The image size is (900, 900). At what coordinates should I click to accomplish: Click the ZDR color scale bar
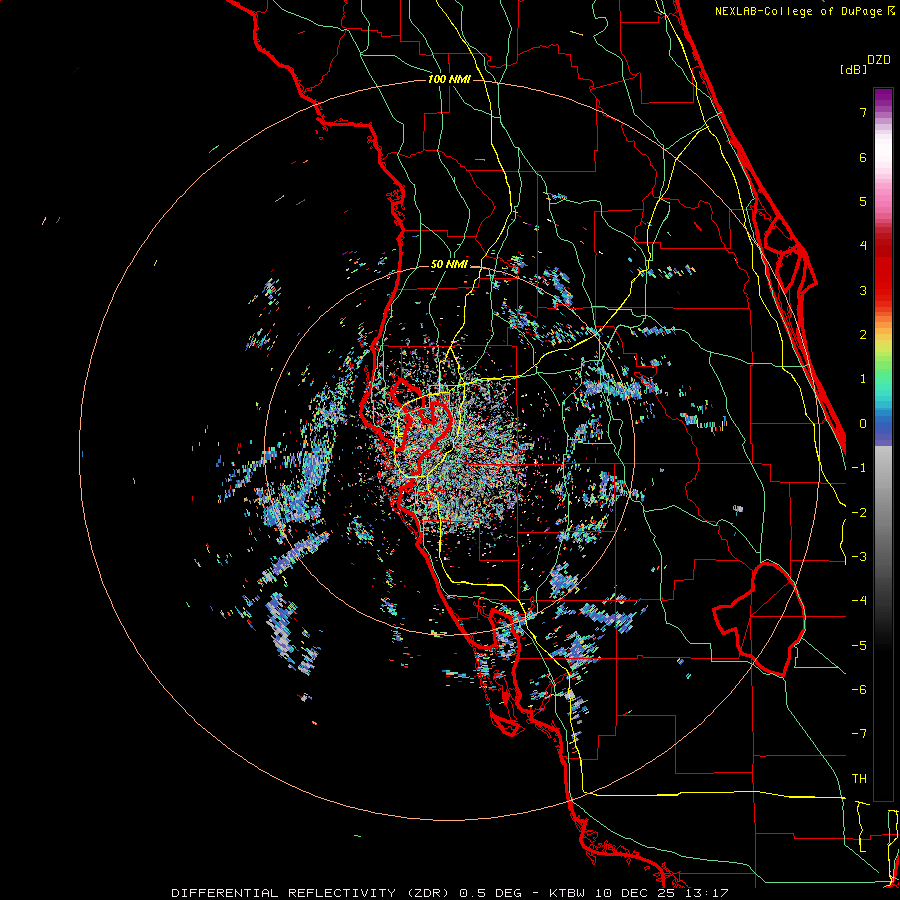tap(883, 444)
